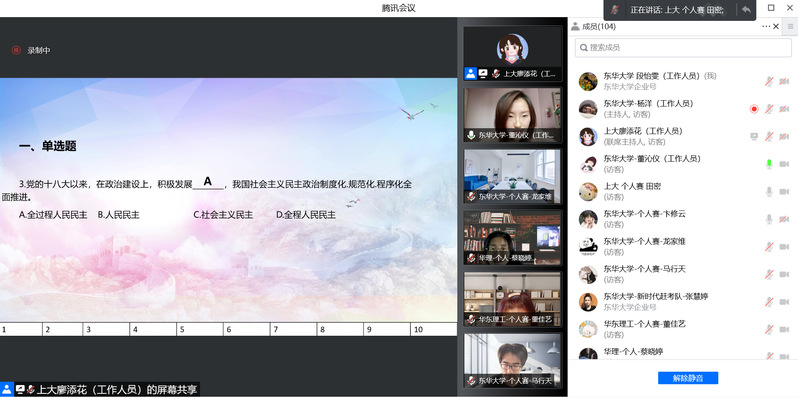798x398 pixels.
Task: Click the reply arrow icon in speaking banner
Action: tap(746, 10)
